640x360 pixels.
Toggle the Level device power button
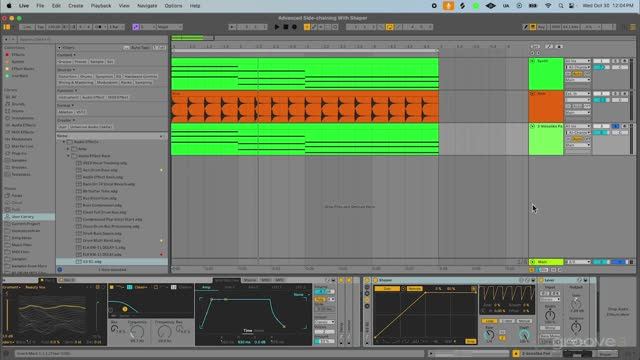click(542, 280)
